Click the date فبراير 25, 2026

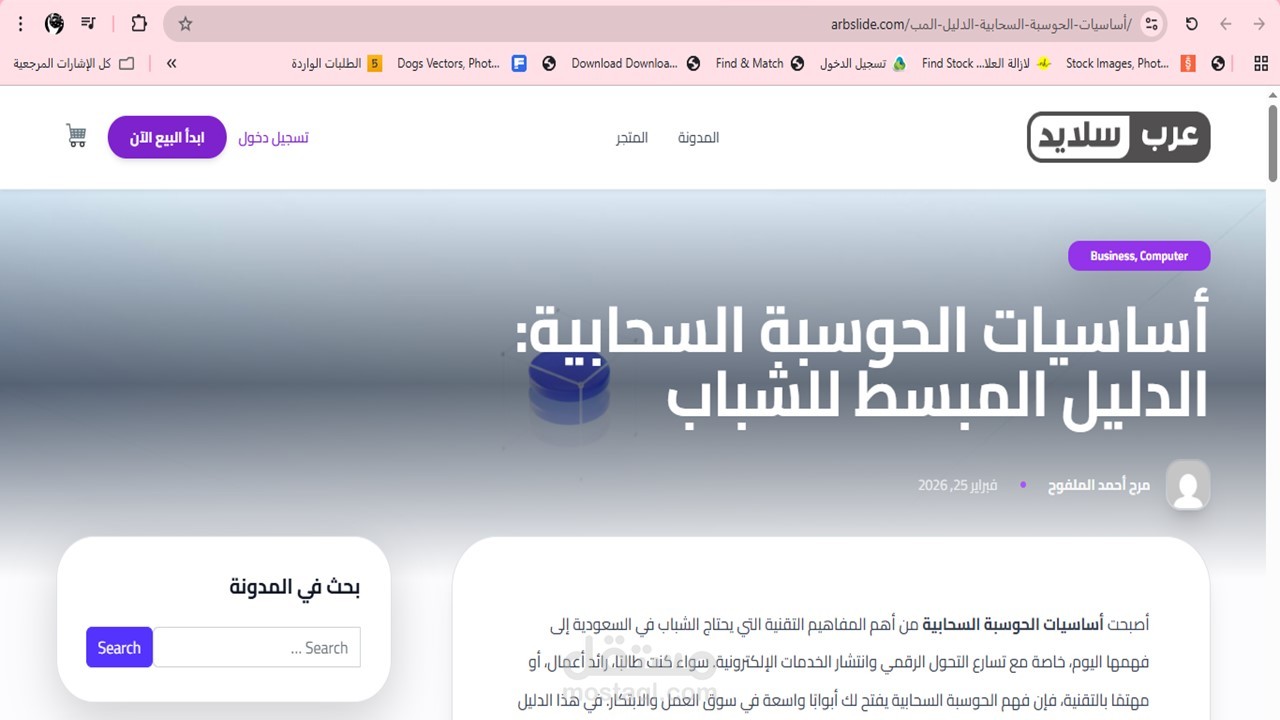[958, 485]
